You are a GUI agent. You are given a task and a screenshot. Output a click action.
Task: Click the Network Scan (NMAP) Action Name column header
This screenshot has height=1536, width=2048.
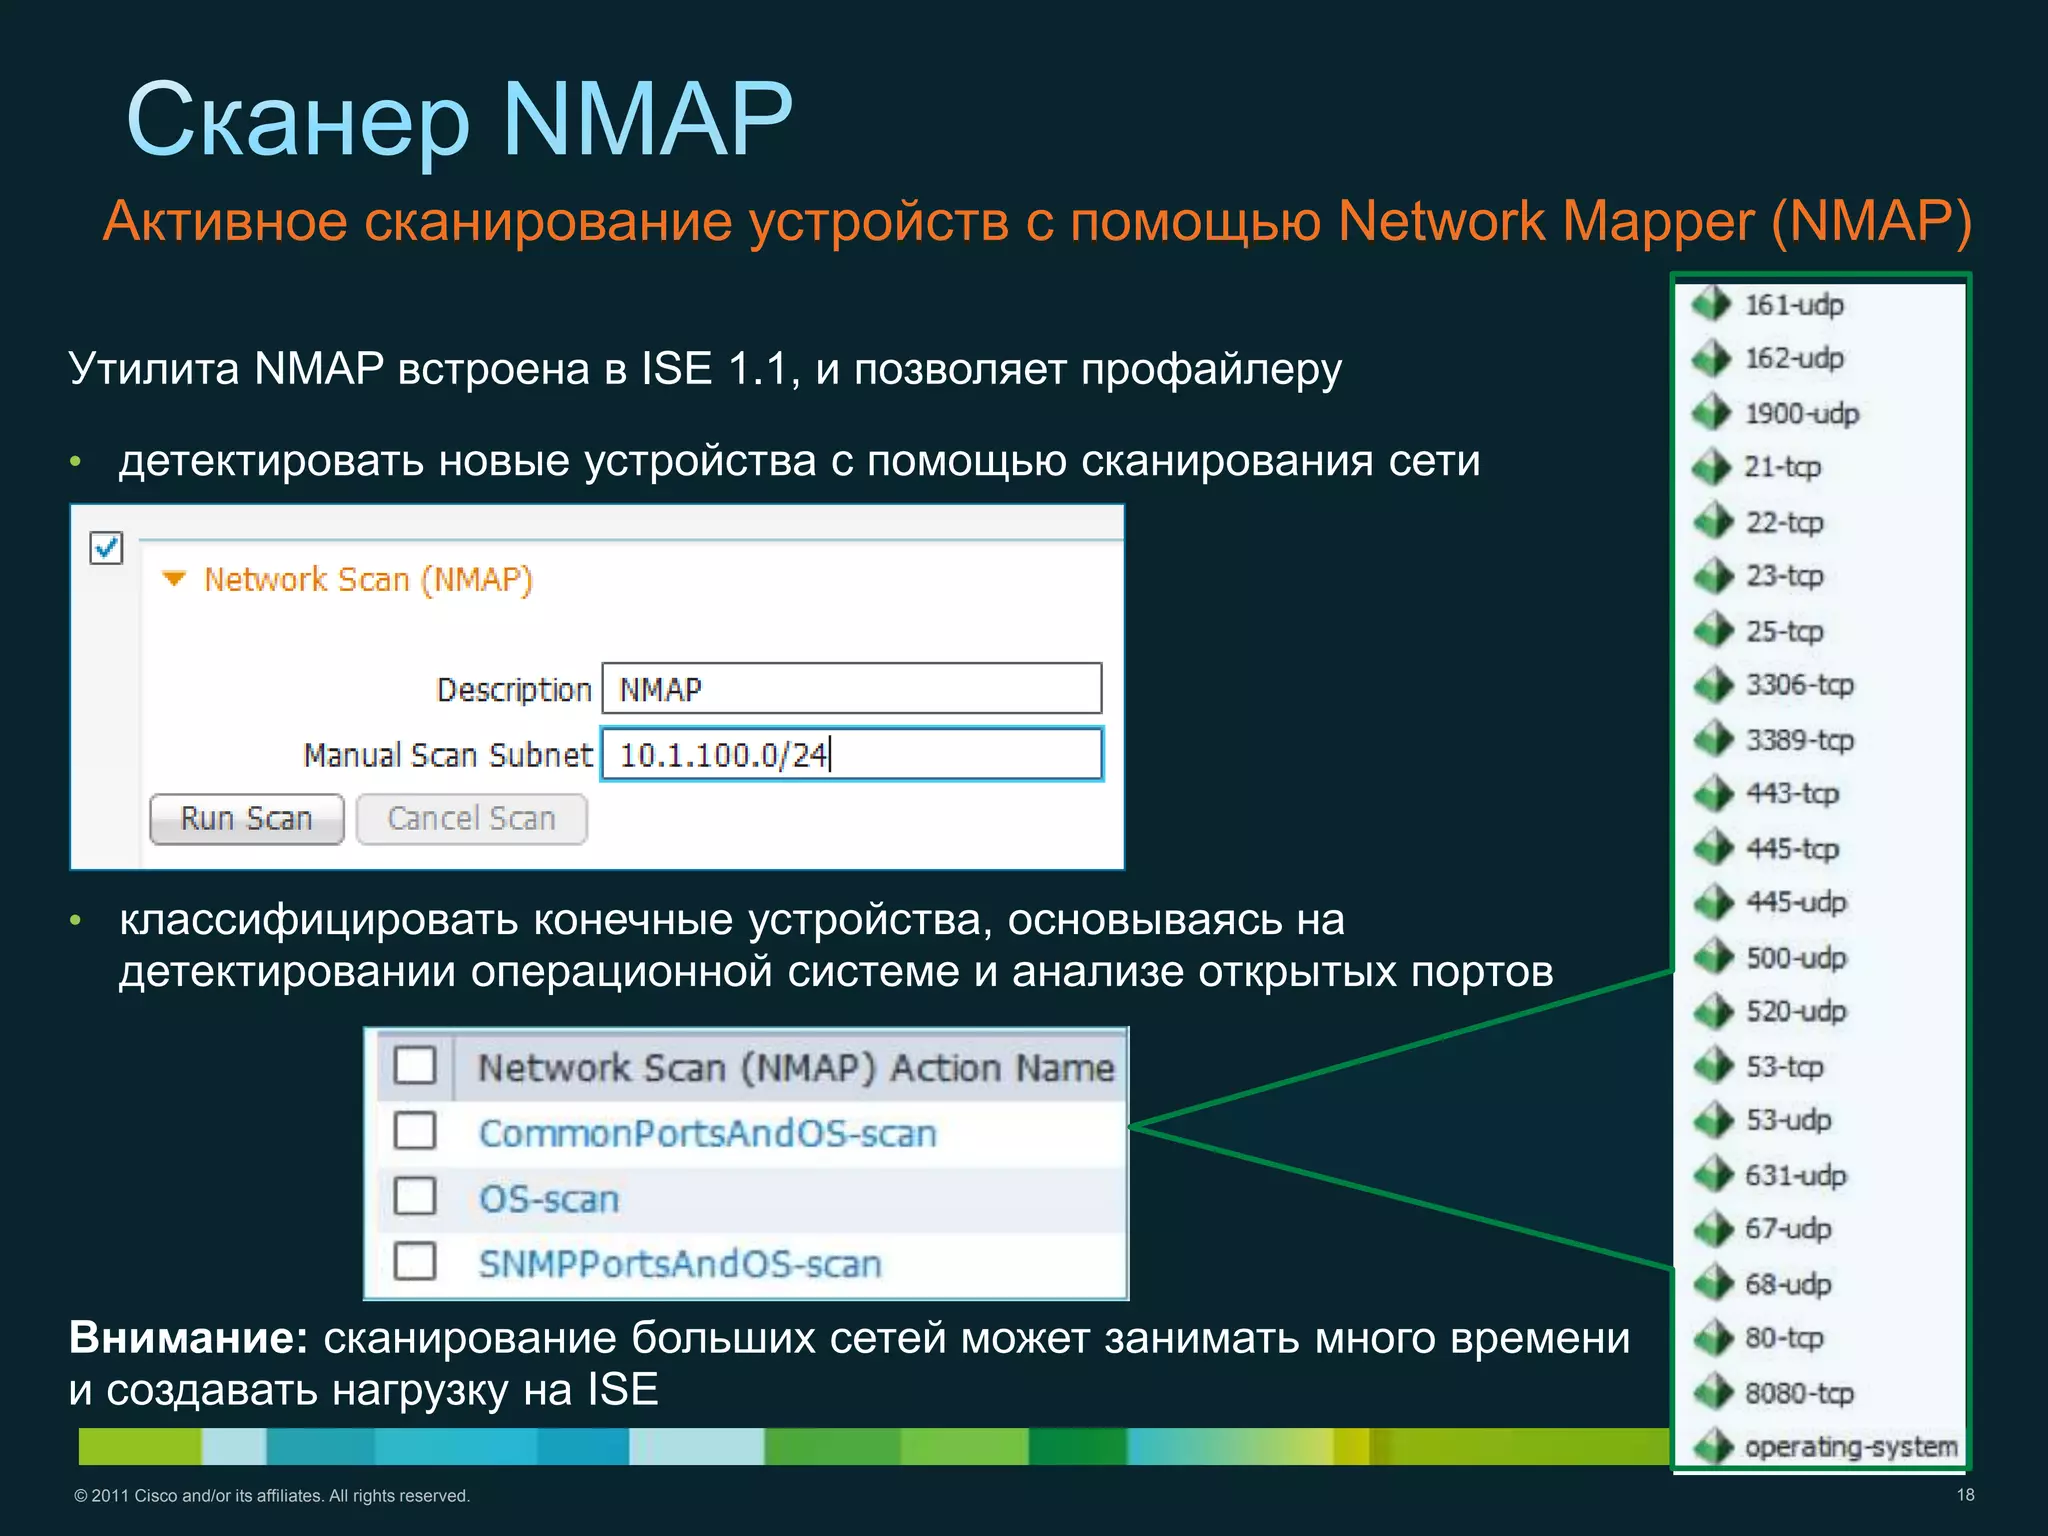[x=796, y=1068]
